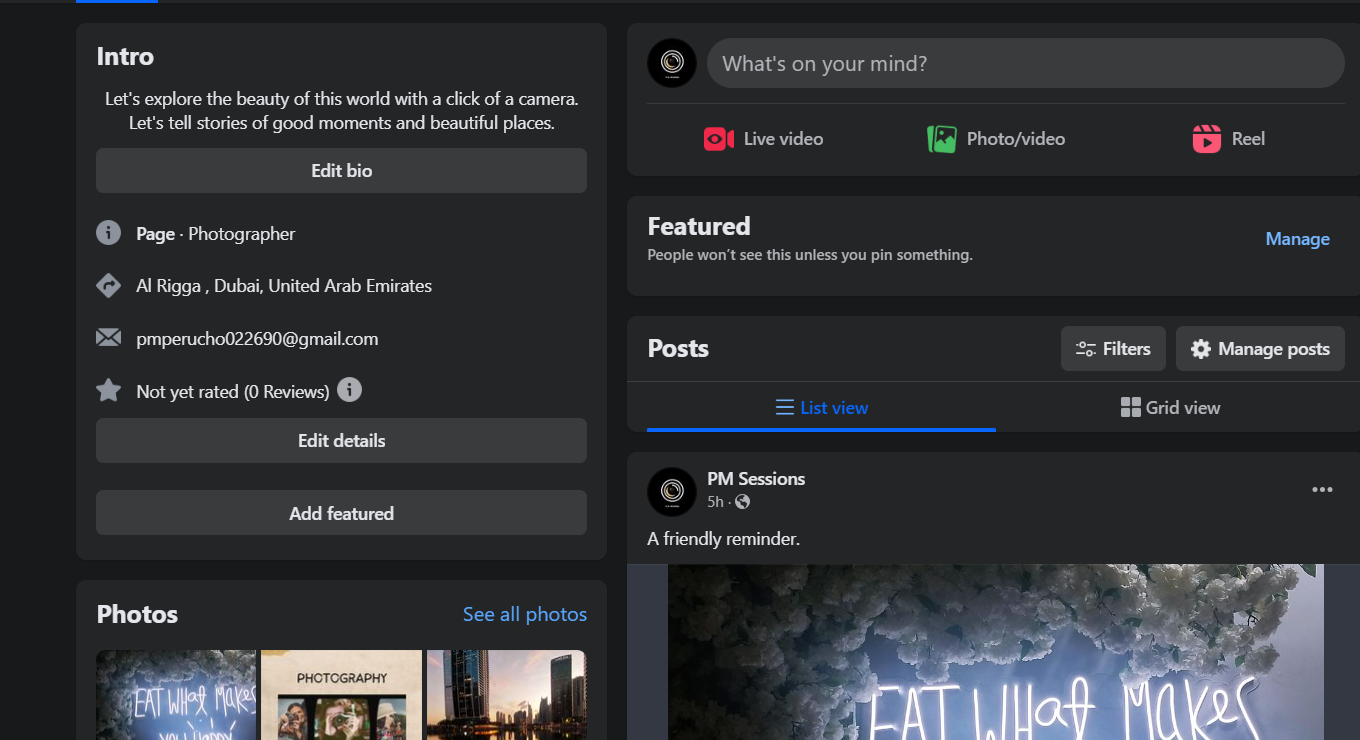1360x740 pixels.
Task: Click the Live video camera icon
Action: [719, 139]
